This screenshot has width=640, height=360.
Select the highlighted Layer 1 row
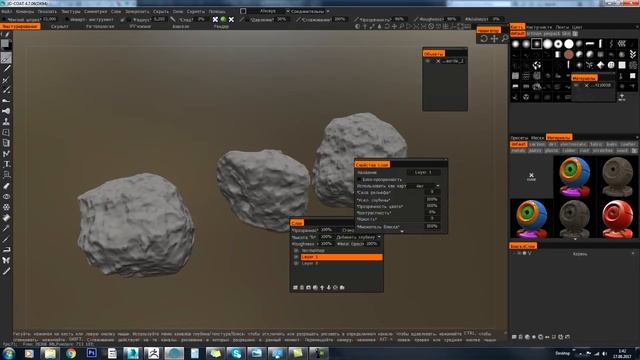tap(341, 257)
